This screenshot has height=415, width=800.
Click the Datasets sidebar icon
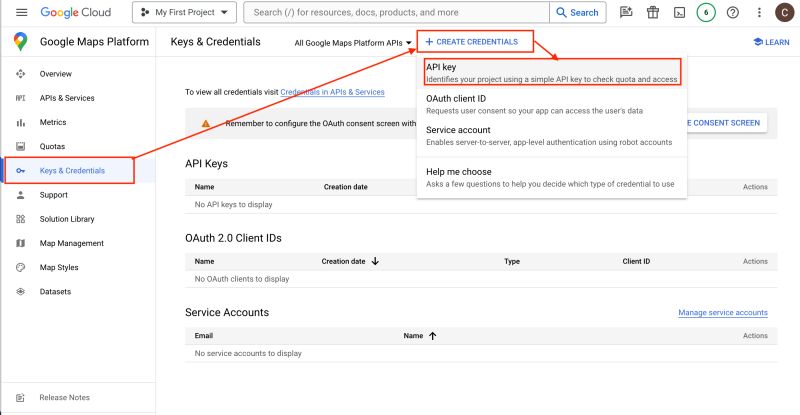(20, 291)
